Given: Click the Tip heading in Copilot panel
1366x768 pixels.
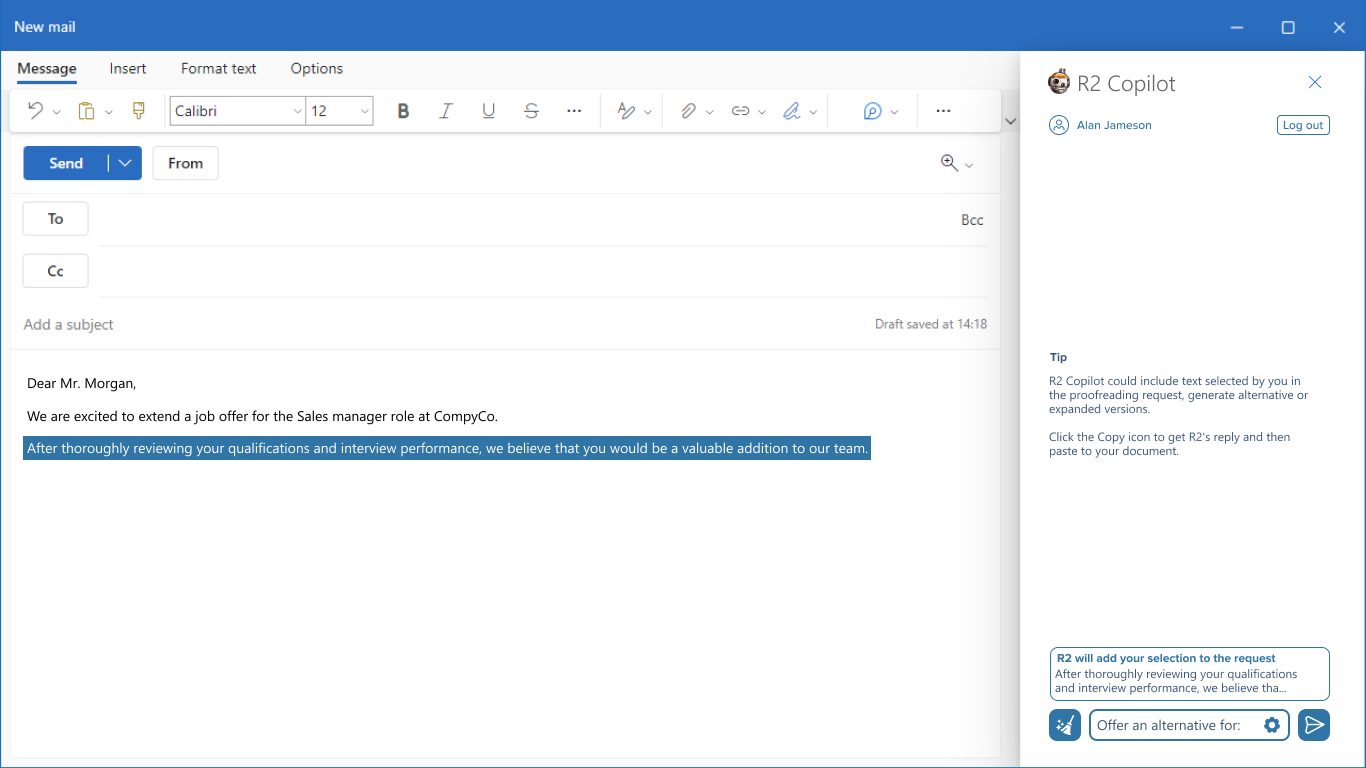Looking at the screenshot, I should tap(1058, 357).
